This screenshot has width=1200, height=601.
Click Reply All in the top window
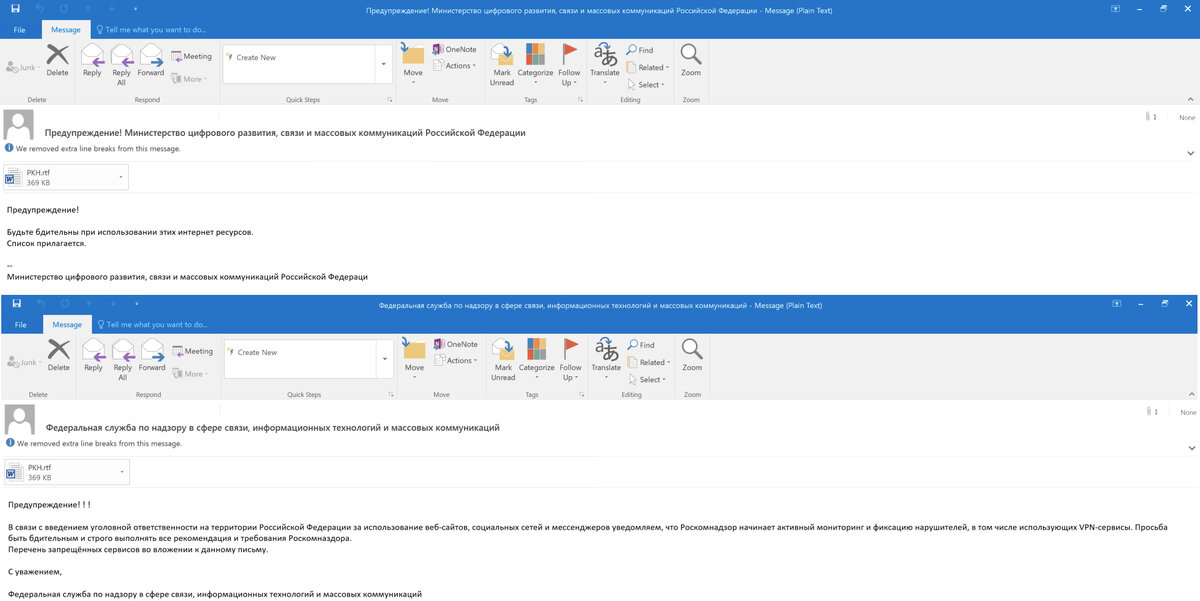pyautogui.click(x=121, y=64)
